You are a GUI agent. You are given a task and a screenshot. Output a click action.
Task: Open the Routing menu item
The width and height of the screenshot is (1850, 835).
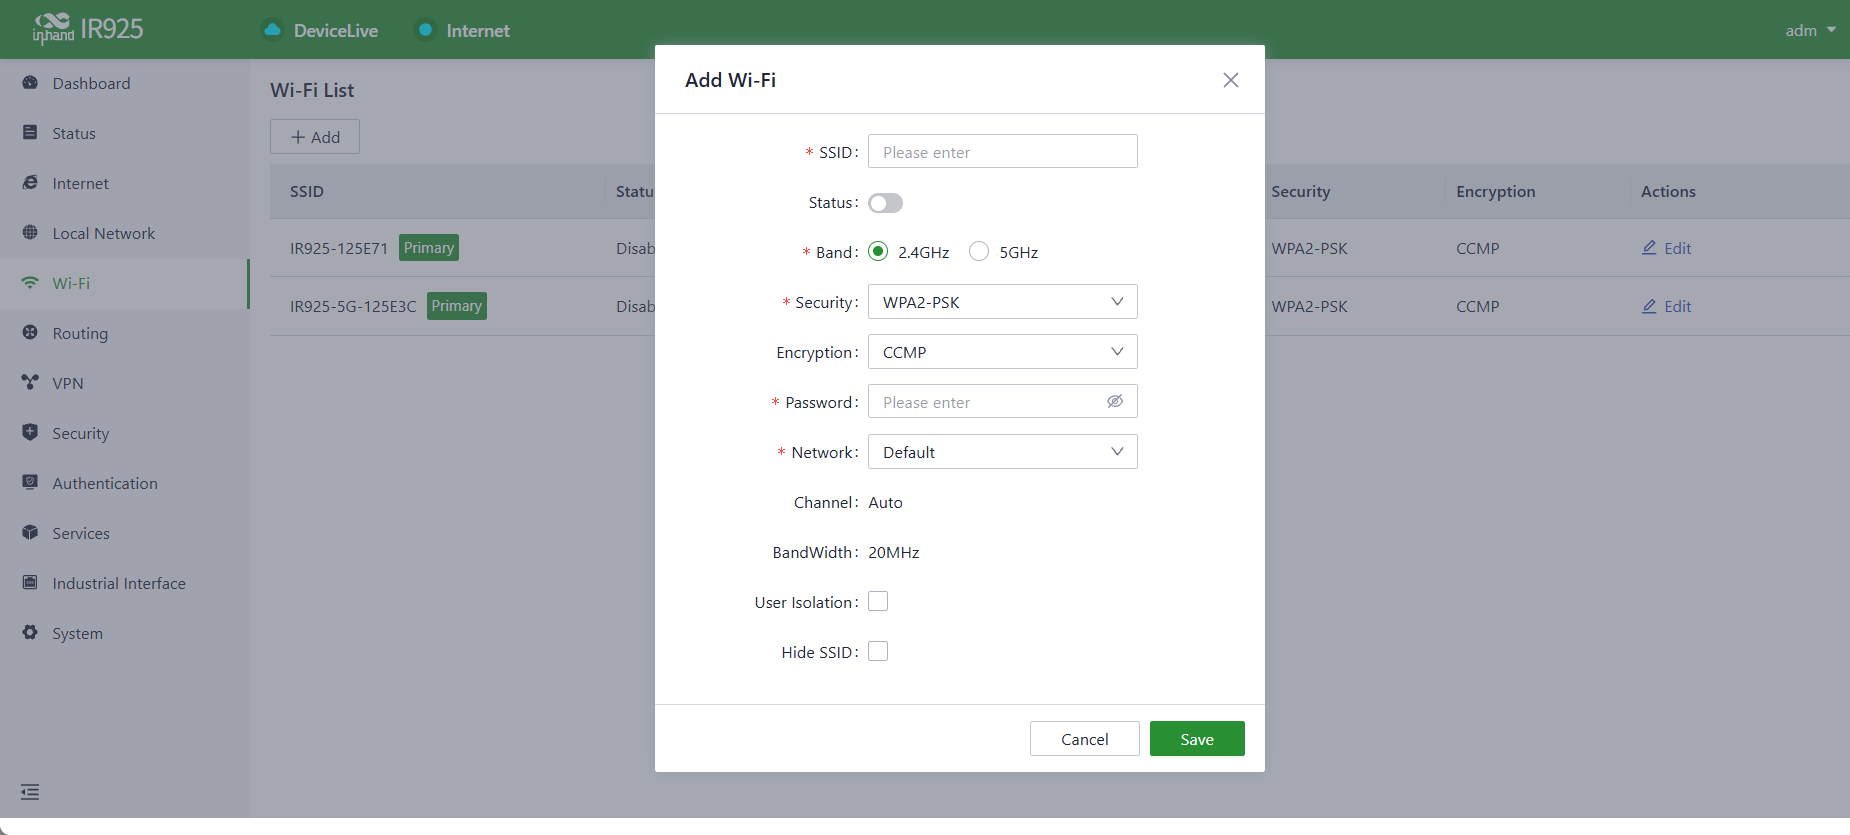[124, 334]
